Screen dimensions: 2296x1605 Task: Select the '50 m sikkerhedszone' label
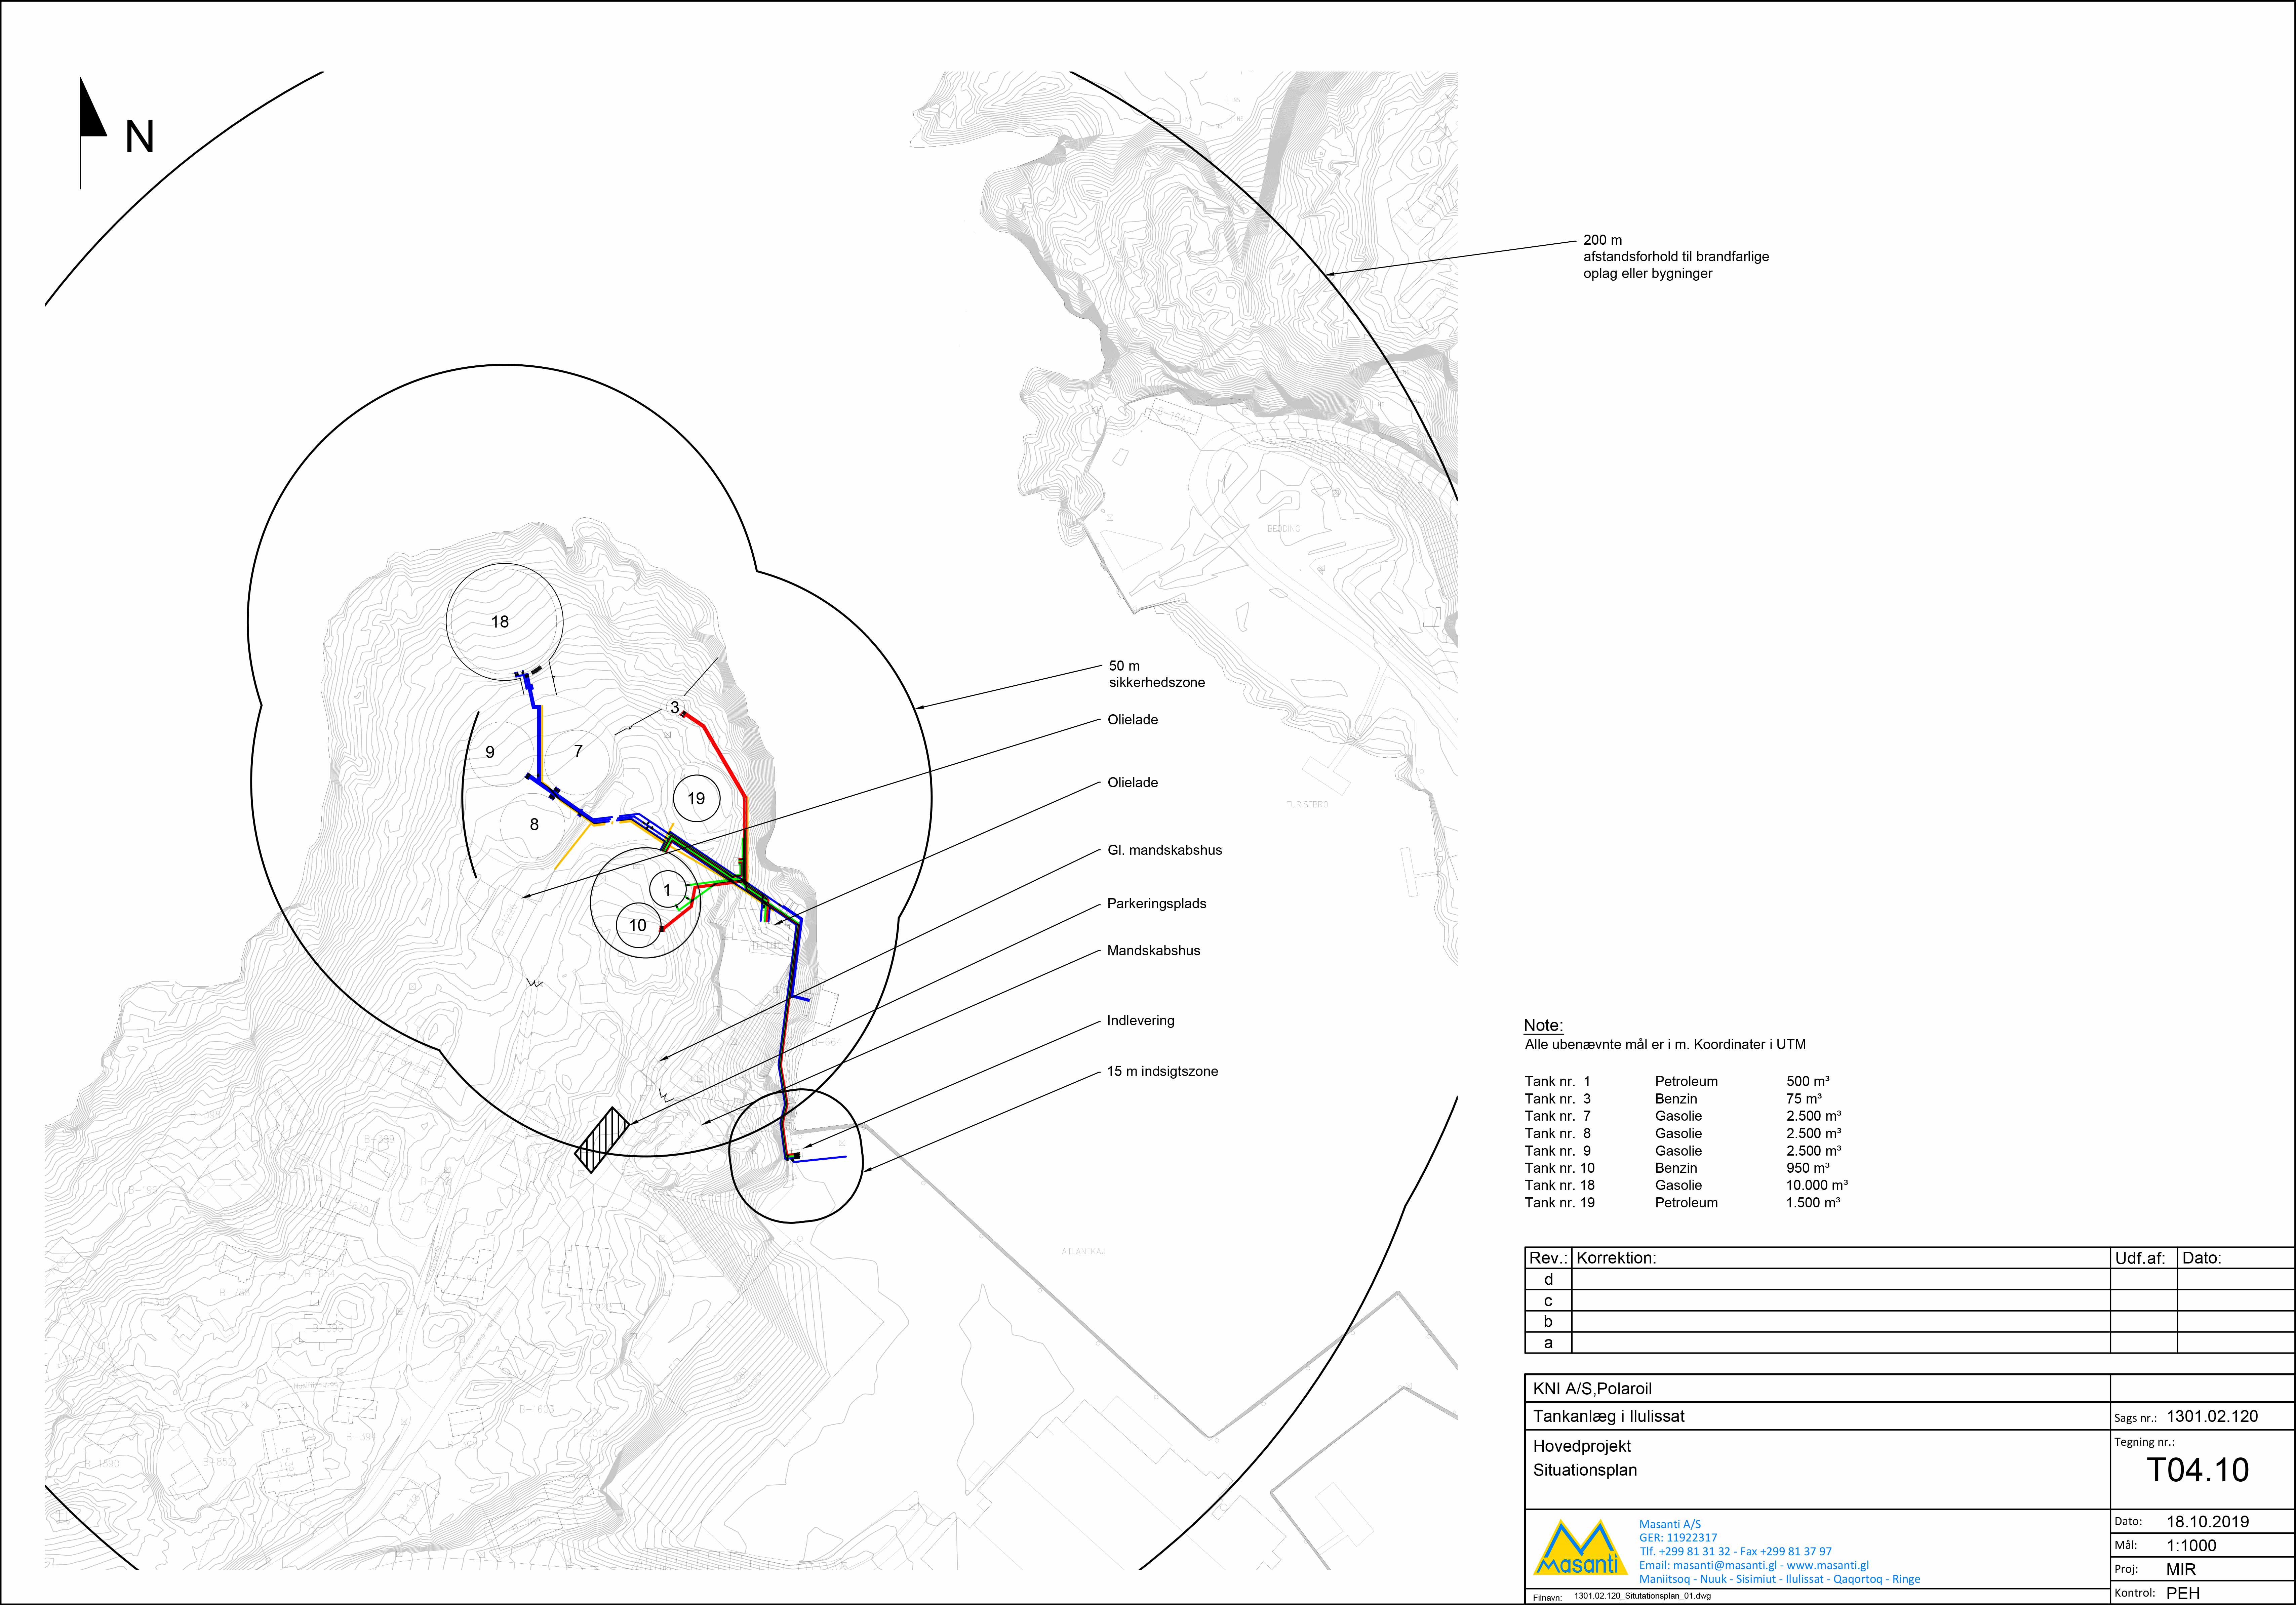(x=1157, y=674)
